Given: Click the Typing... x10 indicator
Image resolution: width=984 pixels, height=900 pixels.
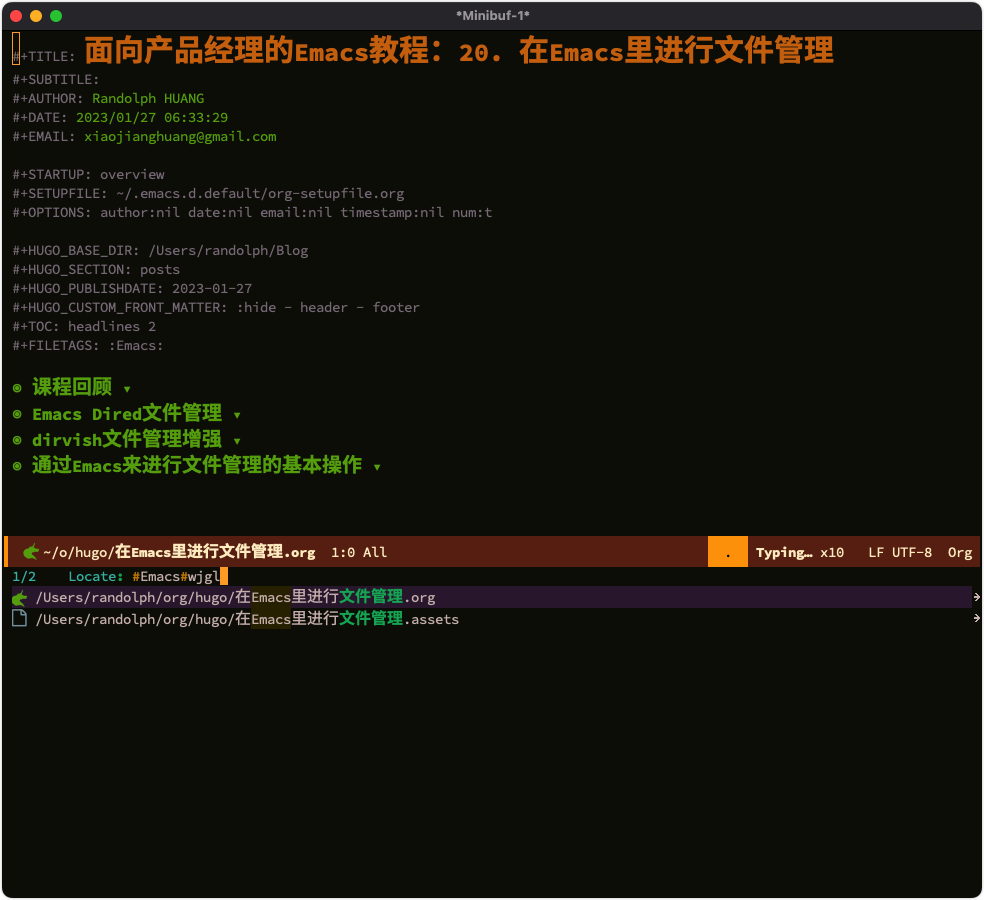Looking at the screenshot, I should coord(800,552).
